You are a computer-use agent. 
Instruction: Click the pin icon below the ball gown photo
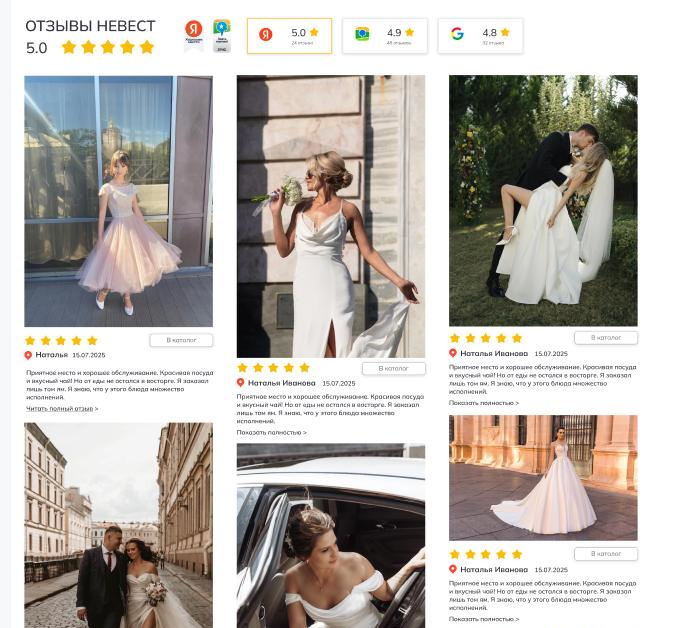coord(453,569)
